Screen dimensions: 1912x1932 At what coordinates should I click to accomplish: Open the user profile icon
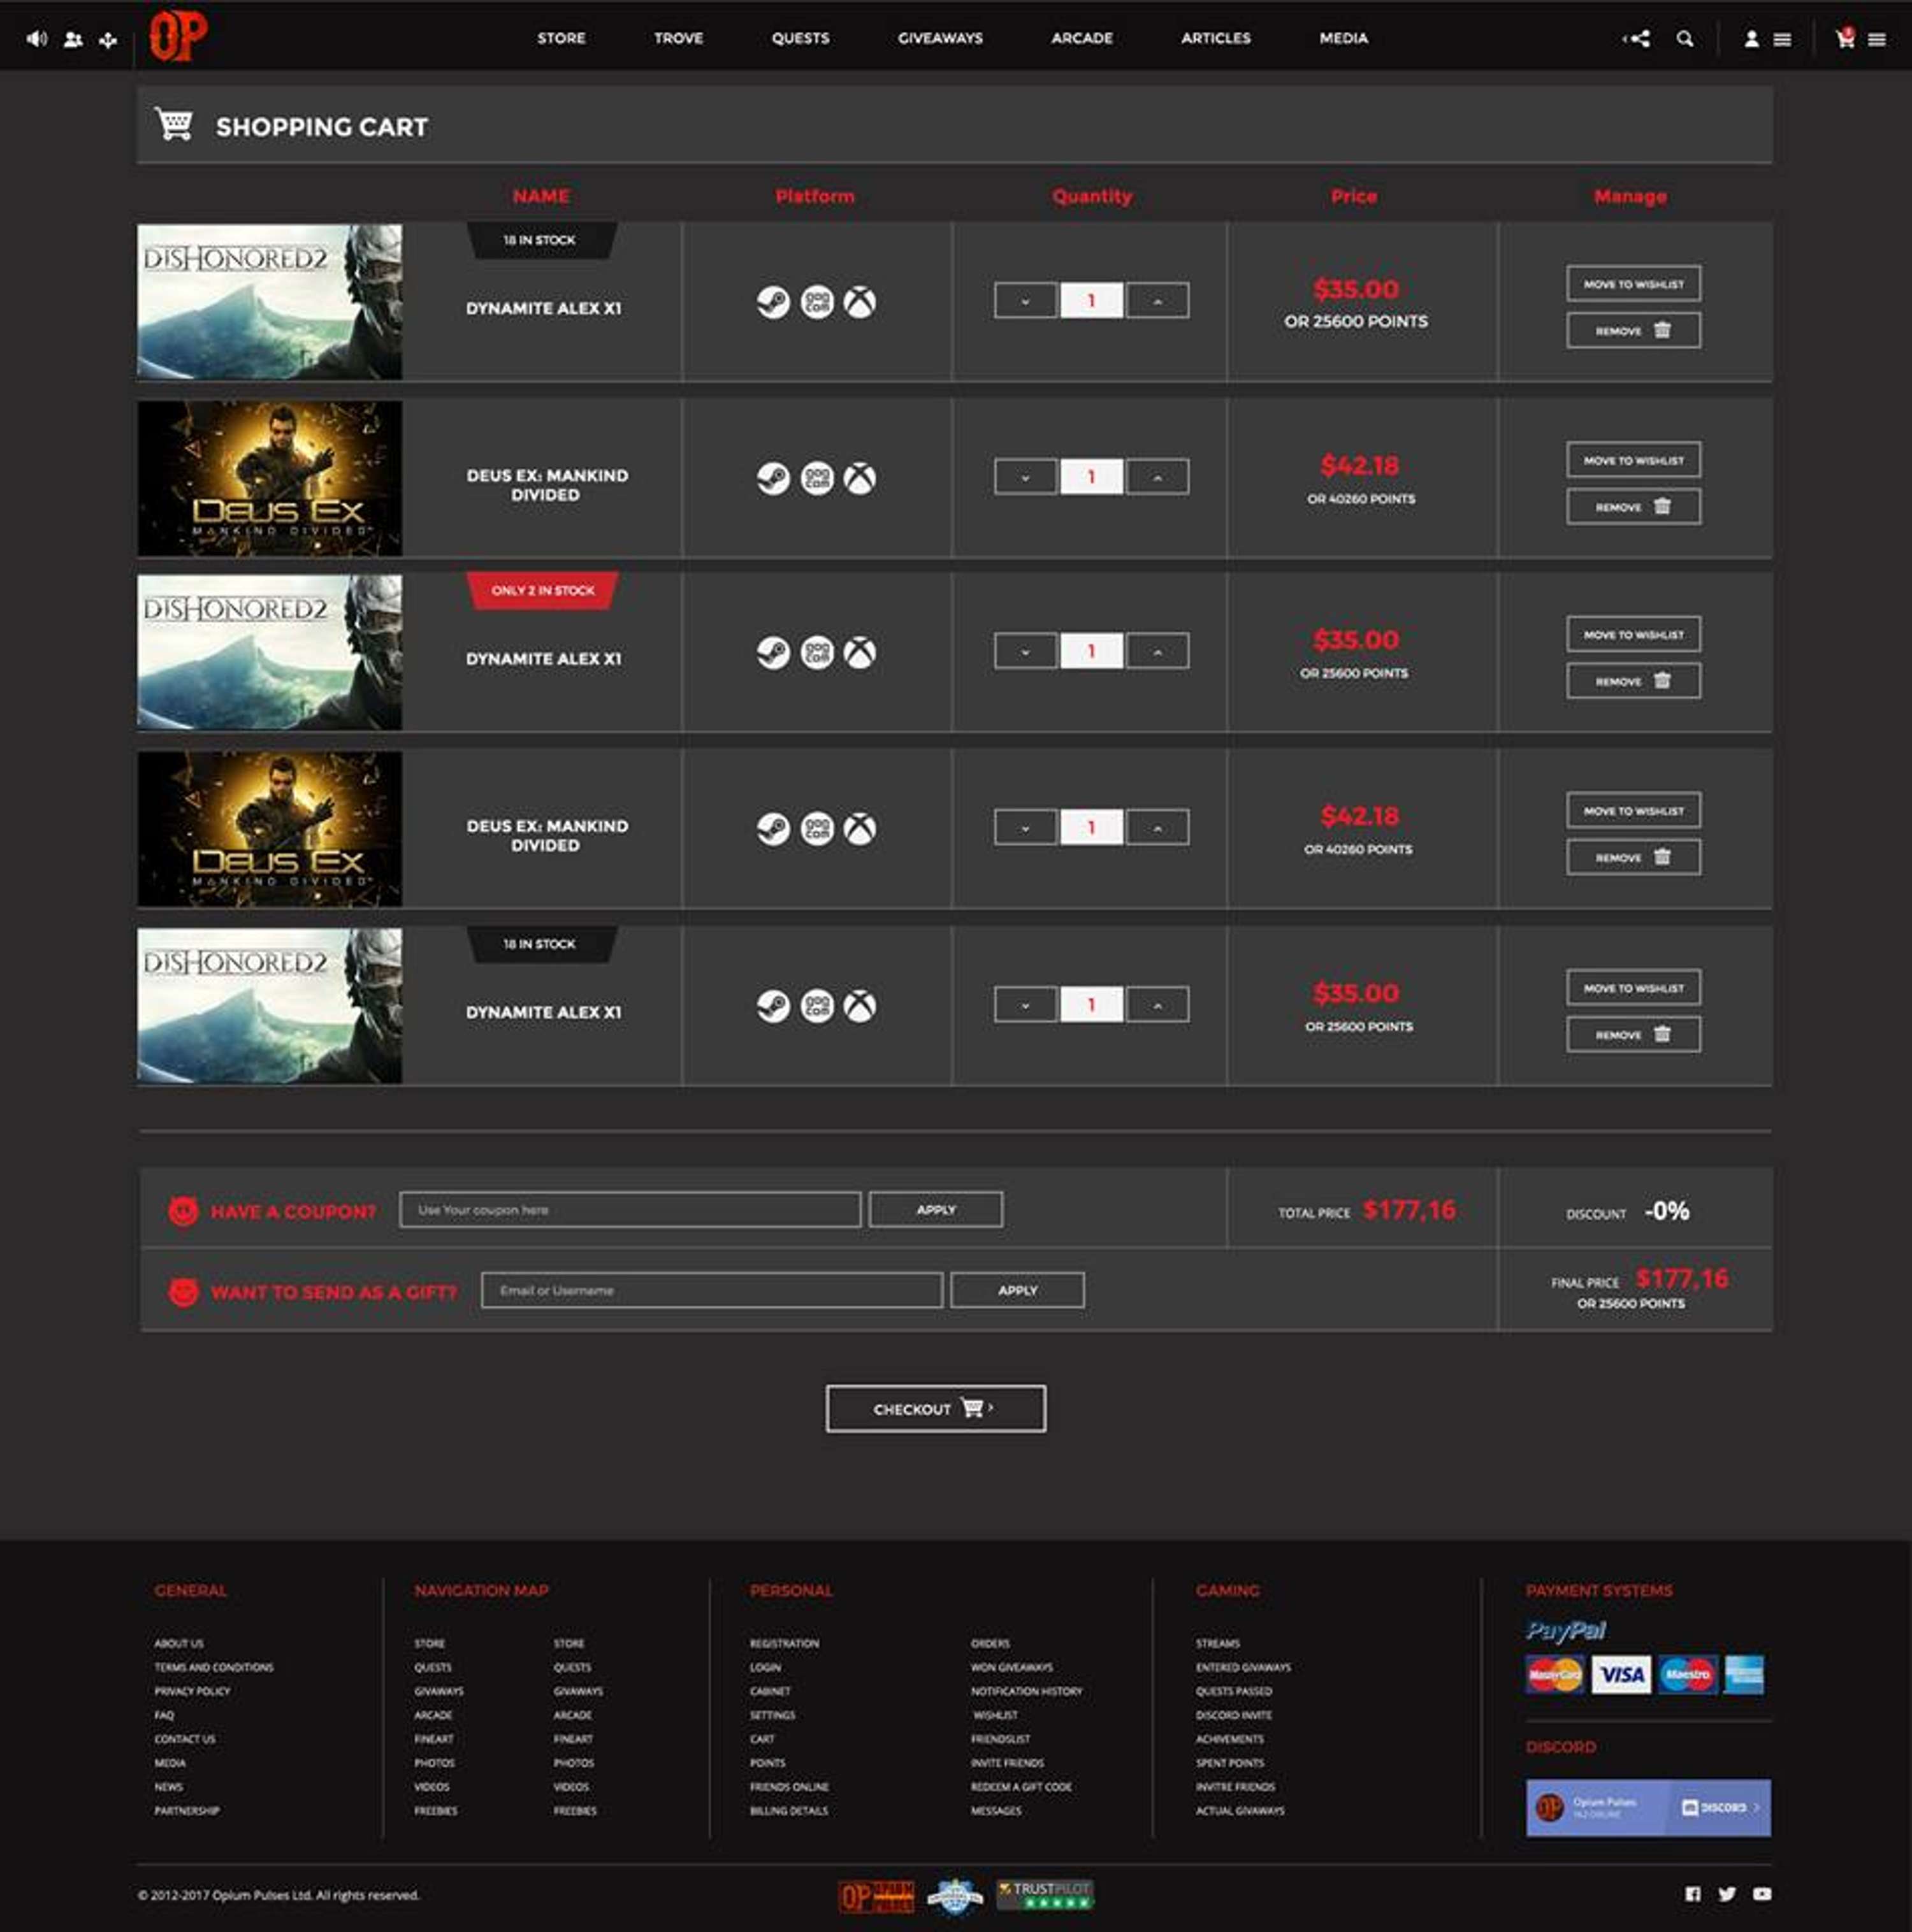click(x=1751, y=39)
